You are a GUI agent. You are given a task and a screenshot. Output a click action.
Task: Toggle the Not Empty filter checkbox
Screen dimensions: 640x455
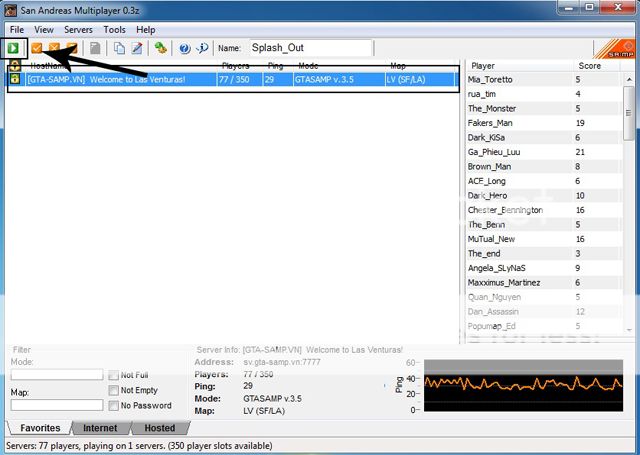tap(113, 390)
